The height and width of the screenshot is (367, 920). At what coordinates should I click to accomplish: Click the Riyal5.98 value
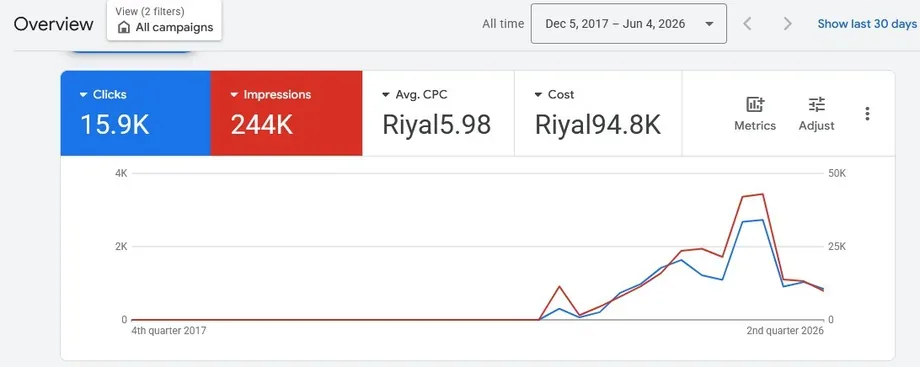(x=437, y=124)
